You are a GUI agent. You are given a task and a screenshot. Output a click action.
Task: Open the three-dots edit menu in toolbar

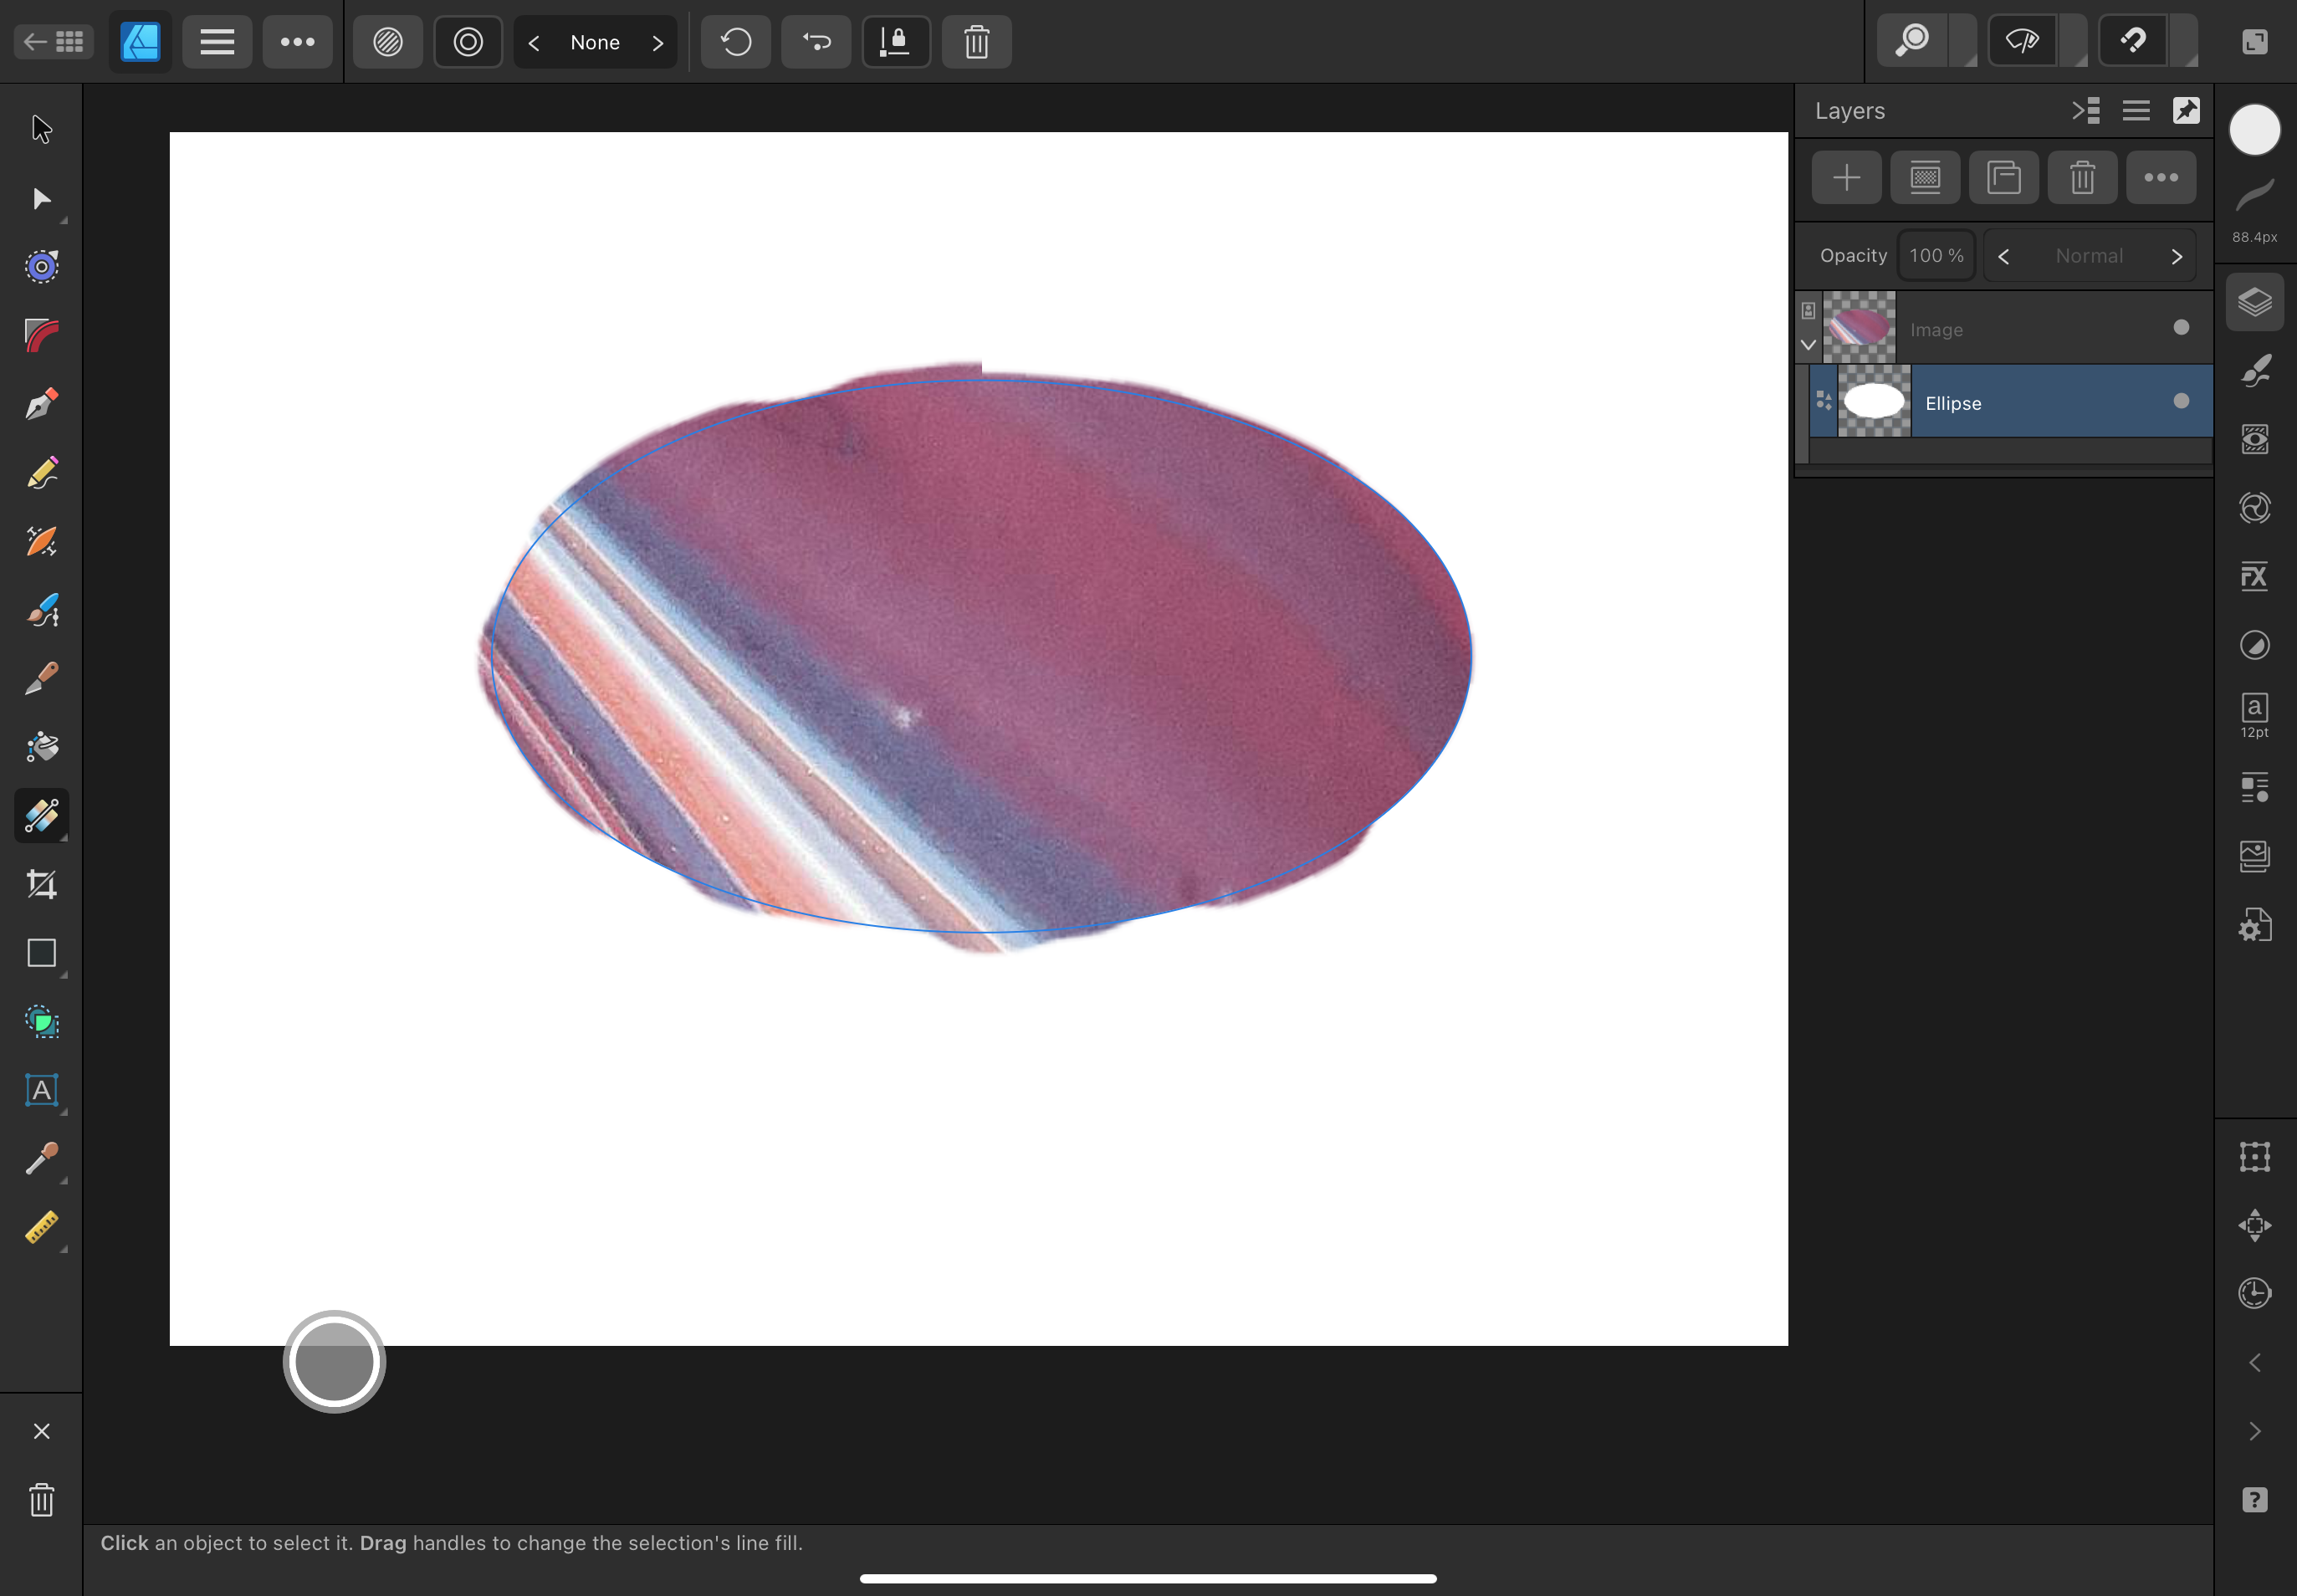point(297,42)
